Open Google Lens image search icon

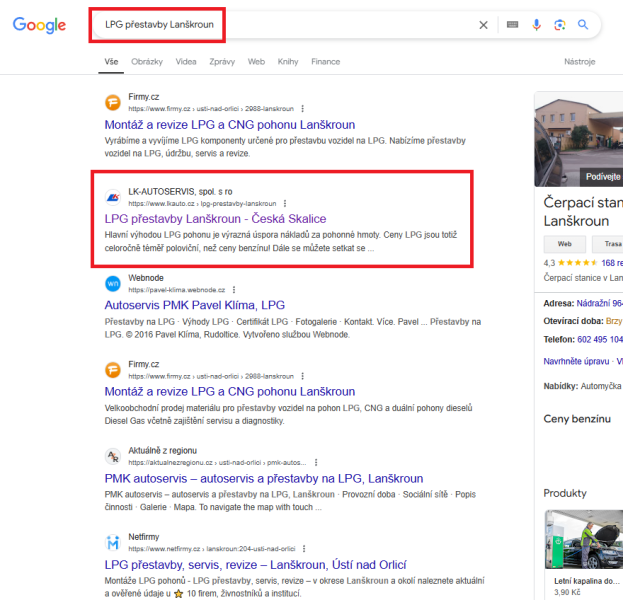point(560,25)
